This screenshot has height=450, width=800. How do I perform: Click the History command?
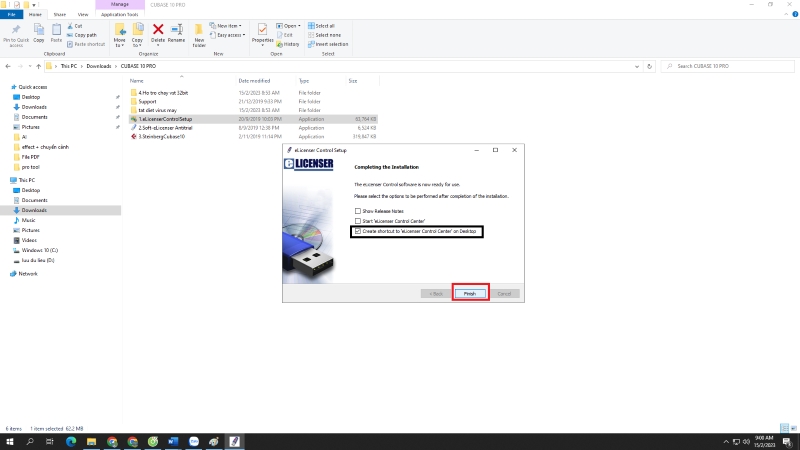288,44
